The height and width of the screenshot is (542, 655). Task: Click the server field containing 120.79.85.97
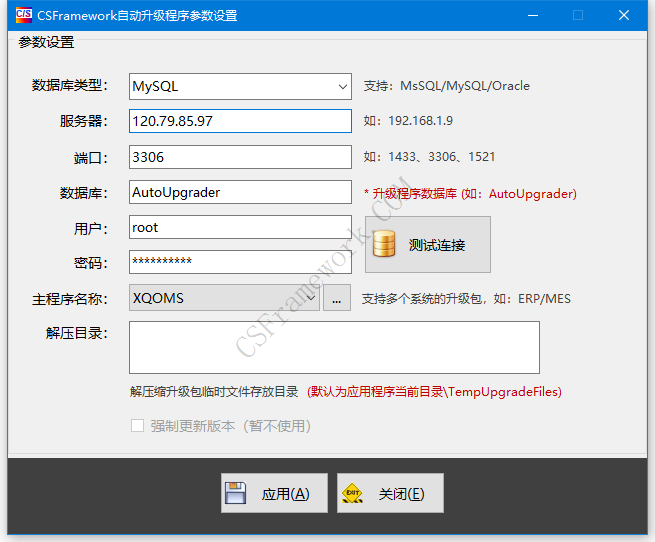240,121
